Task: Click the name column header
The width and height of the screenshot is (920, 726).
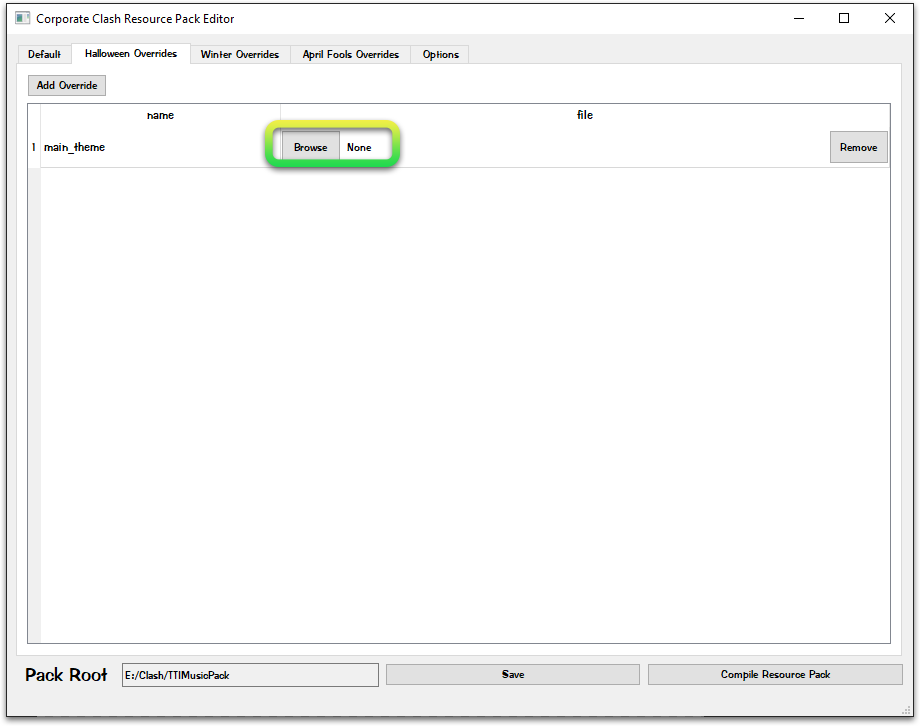Action: pyautogui.click(x=160, y=115)
